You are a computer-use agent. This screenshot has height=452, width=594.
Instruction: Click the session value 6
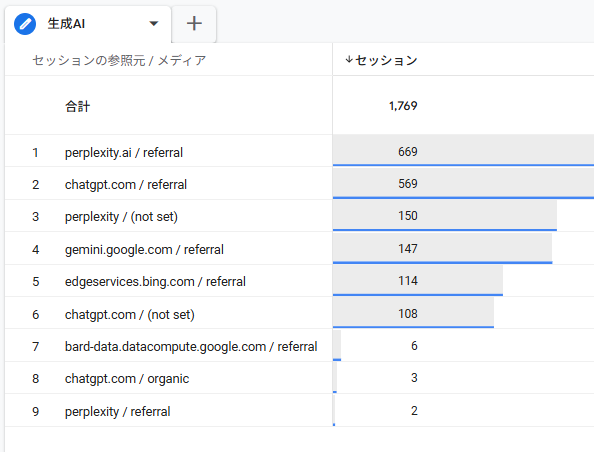[x=414, y=346]
